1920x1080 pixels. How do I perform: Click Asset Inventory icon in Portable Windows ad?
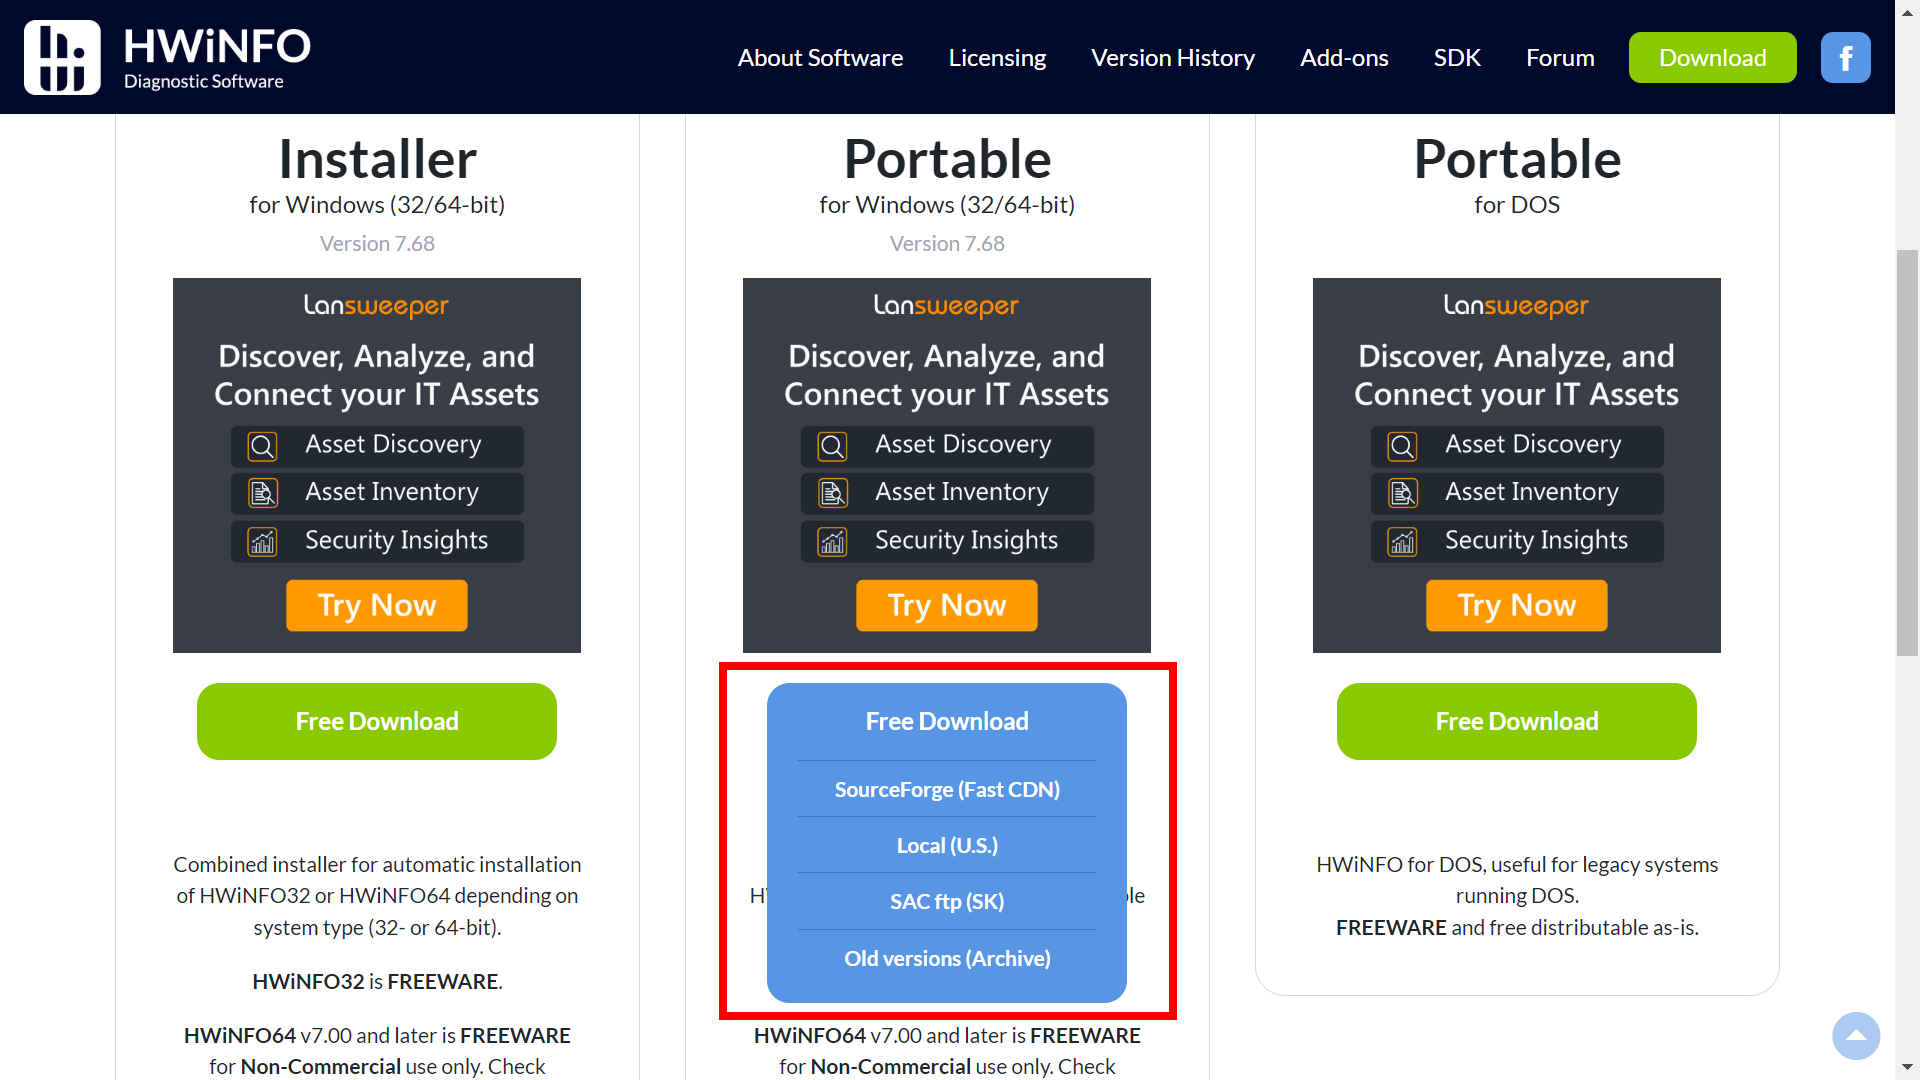[x=832, y=493]
